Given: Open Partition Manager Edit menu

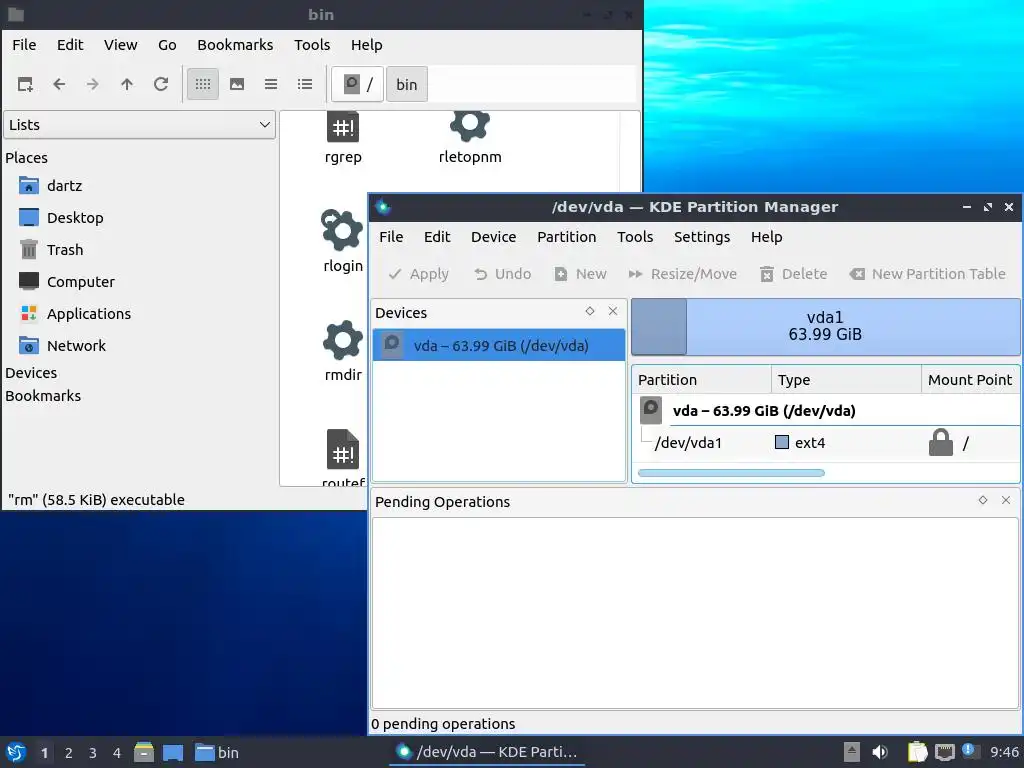Looking at the screenshot, I should pos(437,237).
